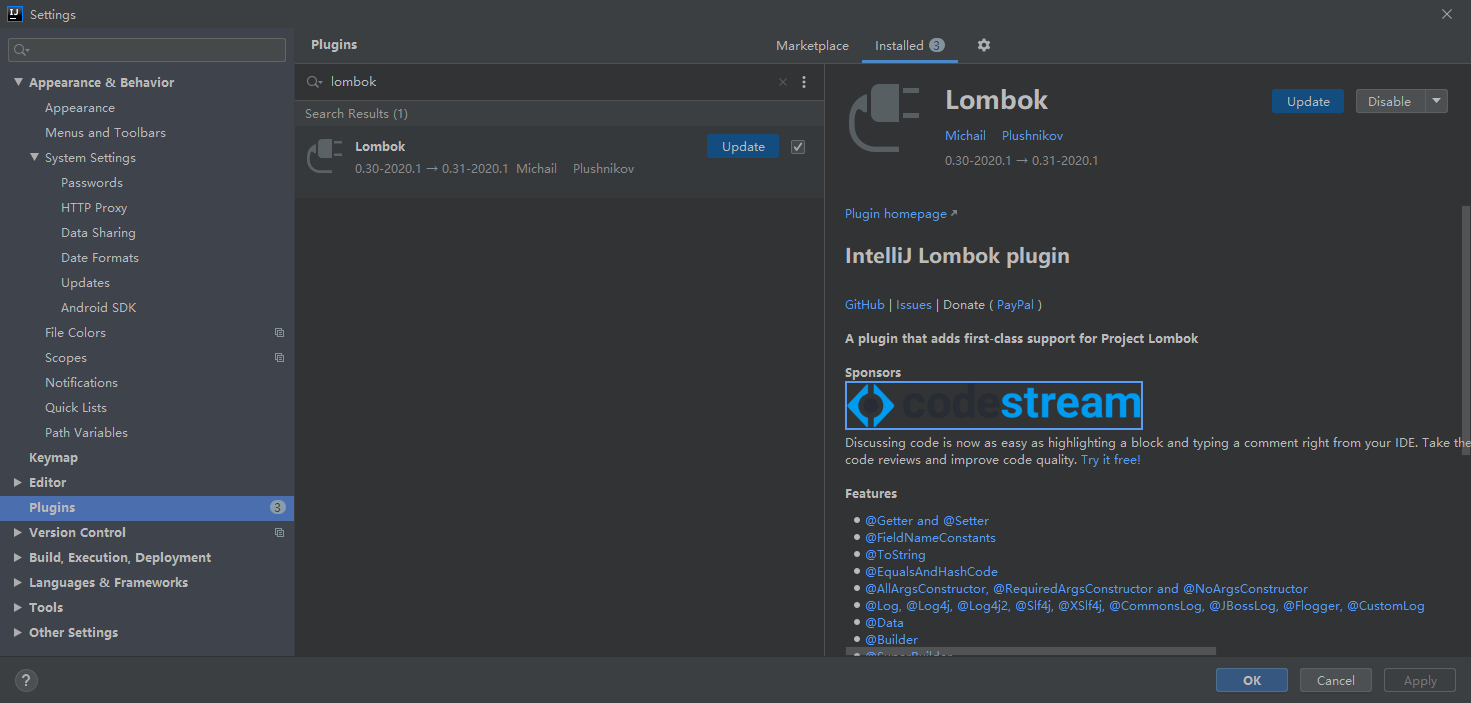Image resolution: width=1471 pixels, height=703 pixels.
Task: Click the large Lombok plugin logo
Action: pyautogui.click(x=884, y=120)
